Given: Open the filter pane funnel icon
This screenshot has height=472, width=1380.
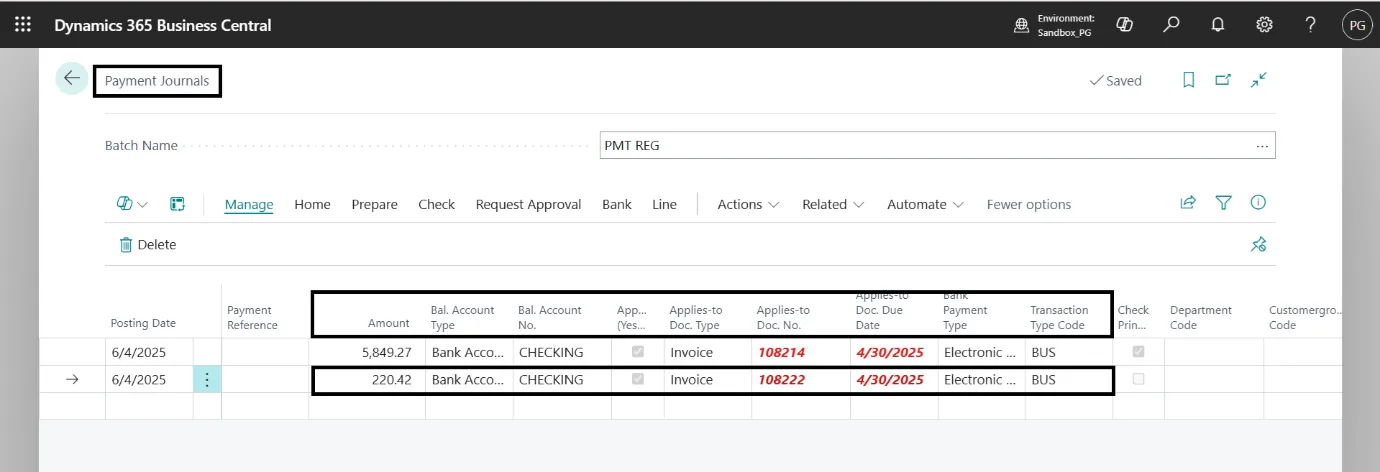Looking at the screenshot, I should point(1223,203).
